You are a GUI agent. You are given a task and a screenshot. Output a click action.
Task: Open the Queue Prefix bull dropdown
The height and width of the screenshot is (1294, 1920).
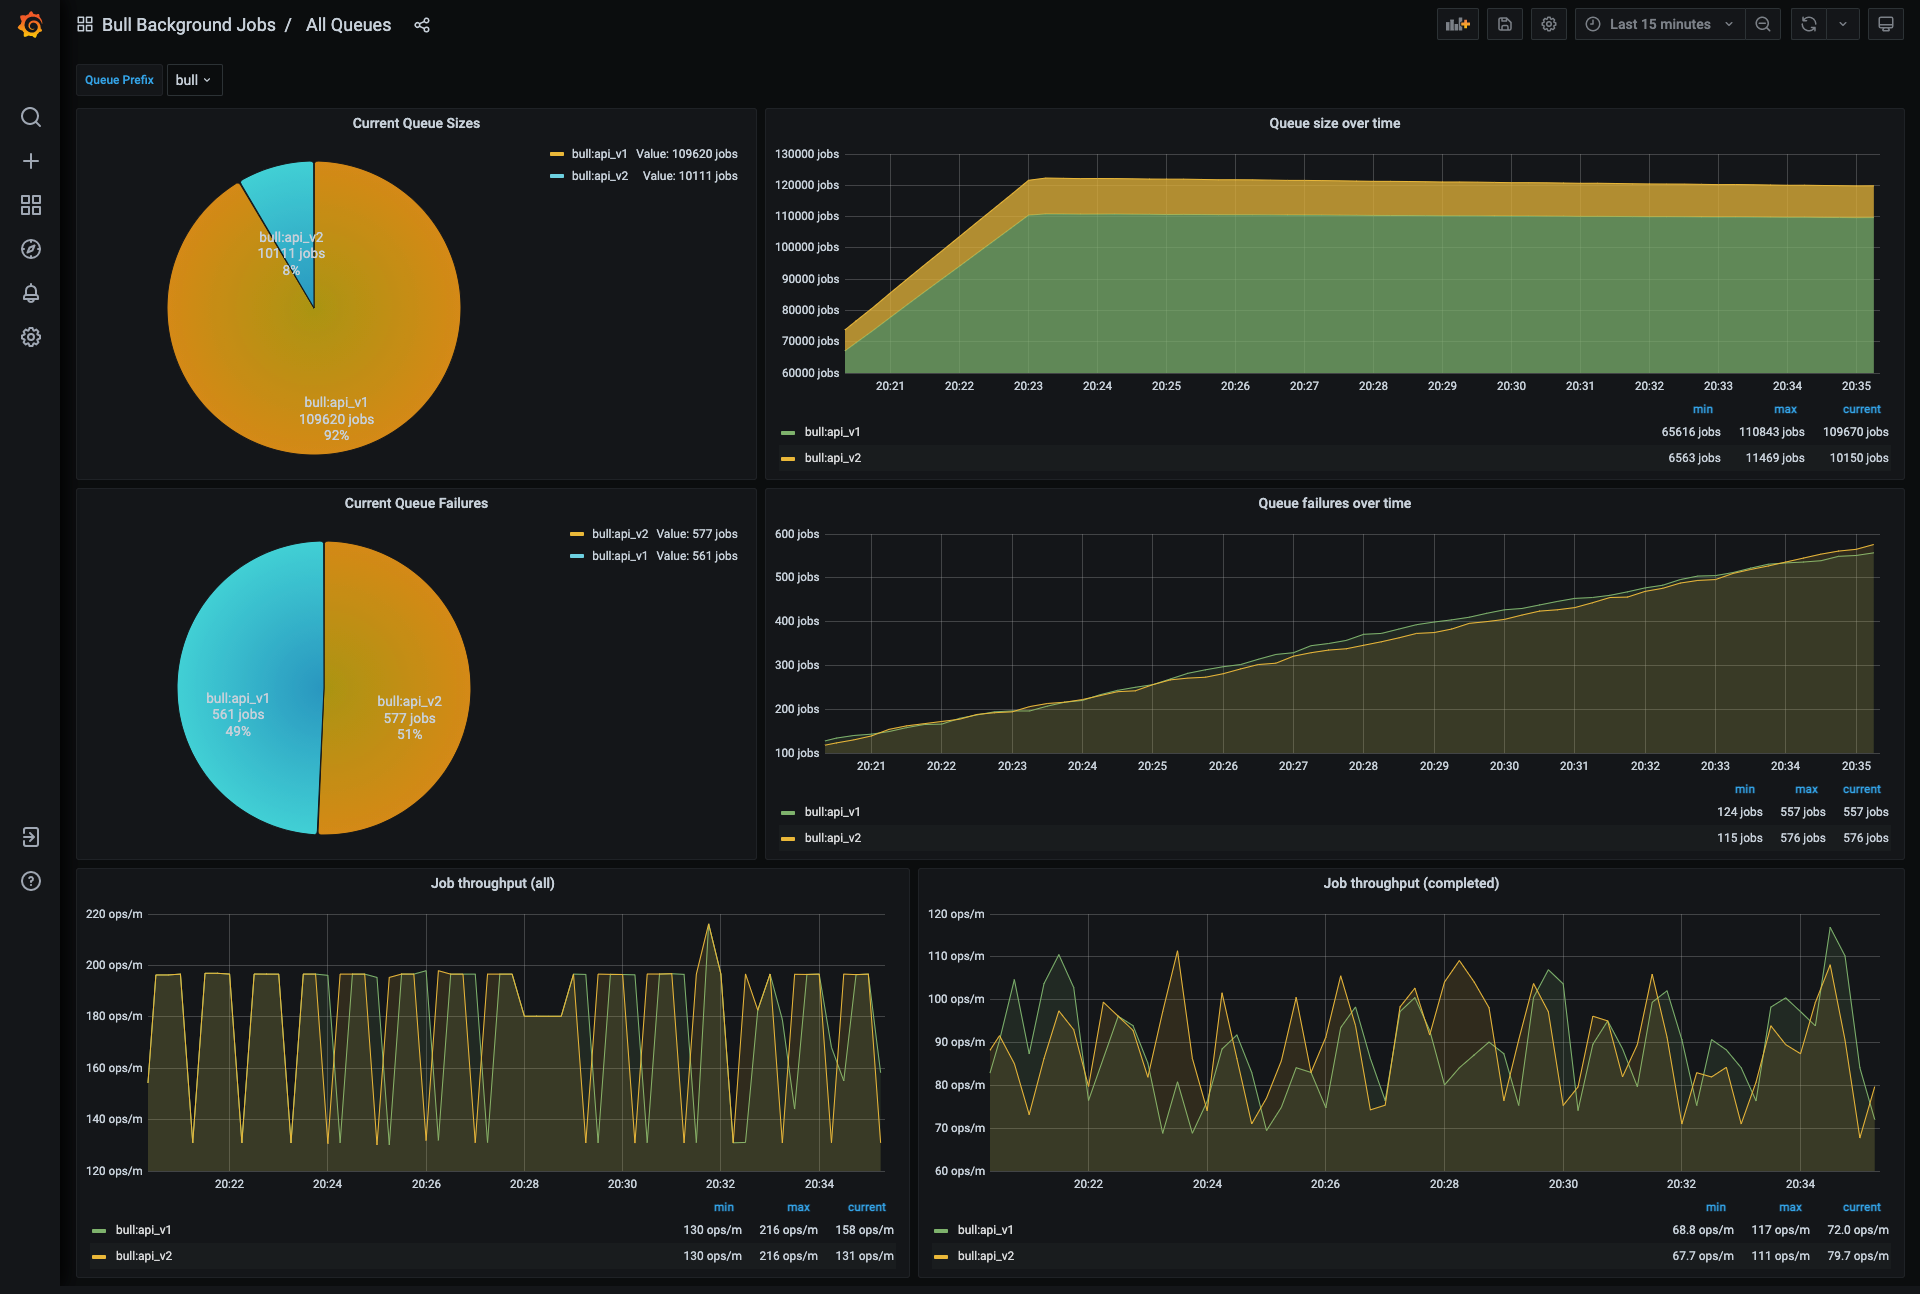pyautogui.click(x=194, y=80)
